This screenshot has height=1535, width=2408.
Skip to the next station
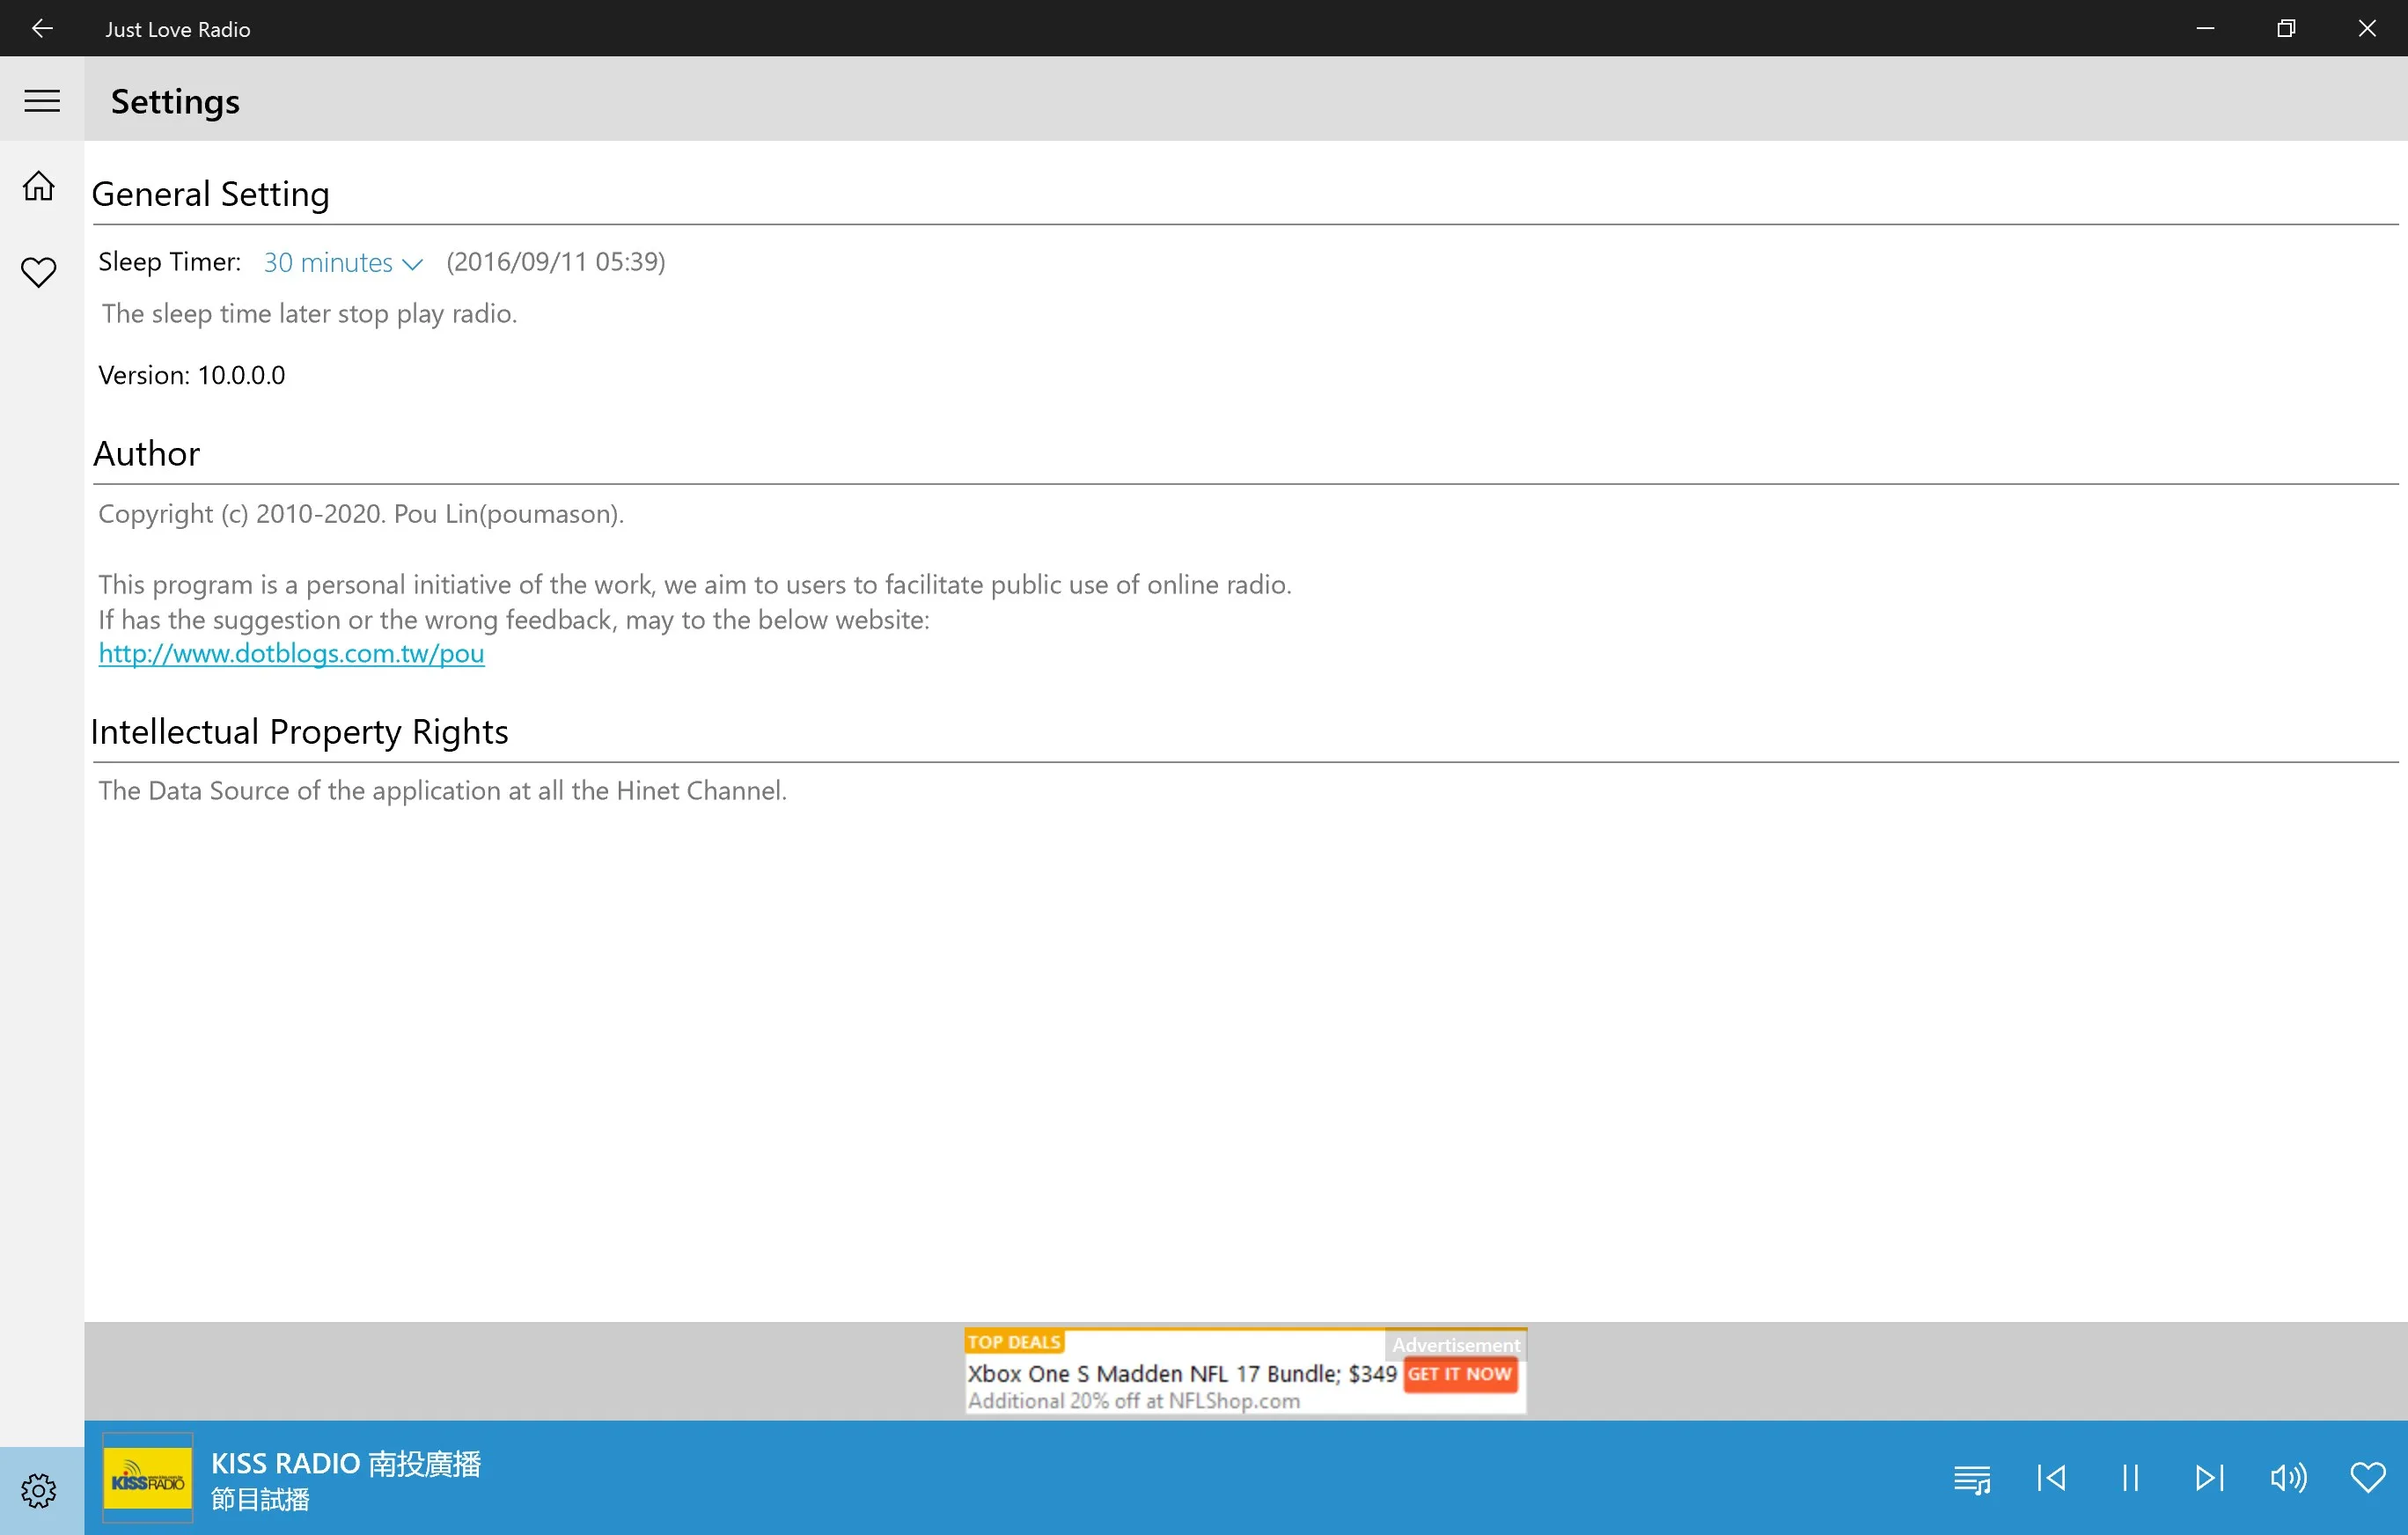[x=2209, y=1478]
